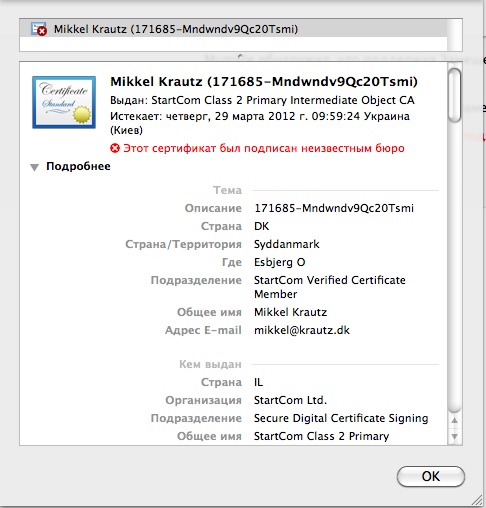Viewport: 486px width, 508px height.
Task: Select Mikkel Krautz certificate row in list
Action: coord(233,29)
